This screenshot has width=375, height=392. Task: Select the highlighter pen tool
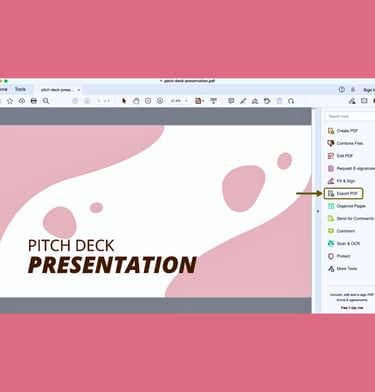(243, 101)
